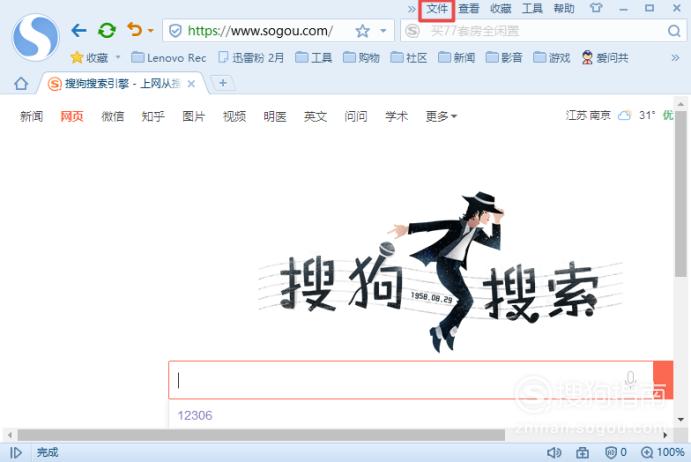Open the 新闻 bookmark folder

pos(457,58)
